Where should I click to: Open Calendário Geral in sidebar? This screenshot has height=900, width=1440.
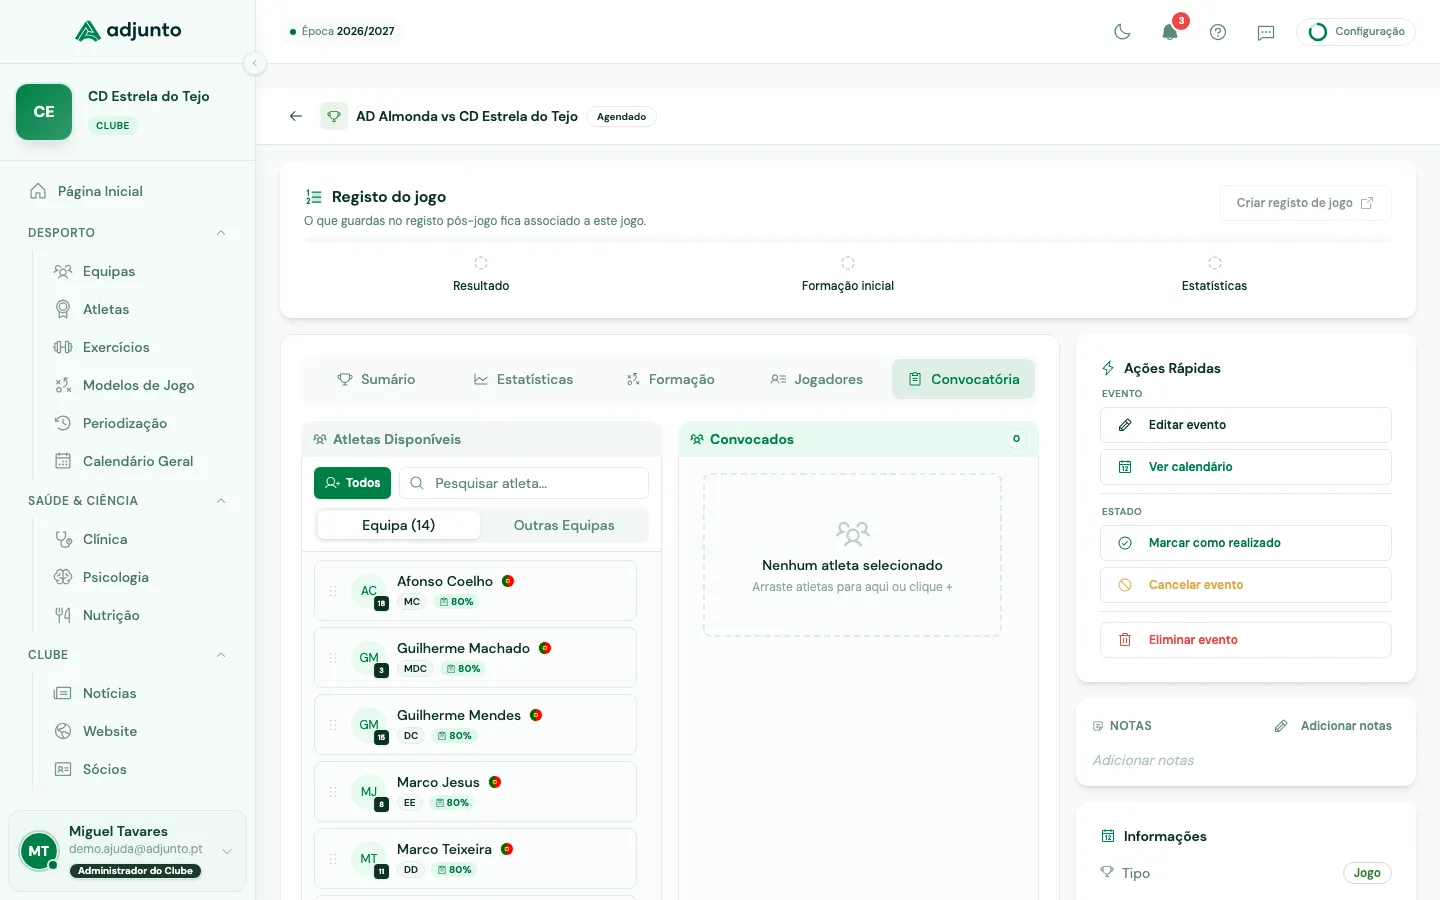(x=140, y=461)
